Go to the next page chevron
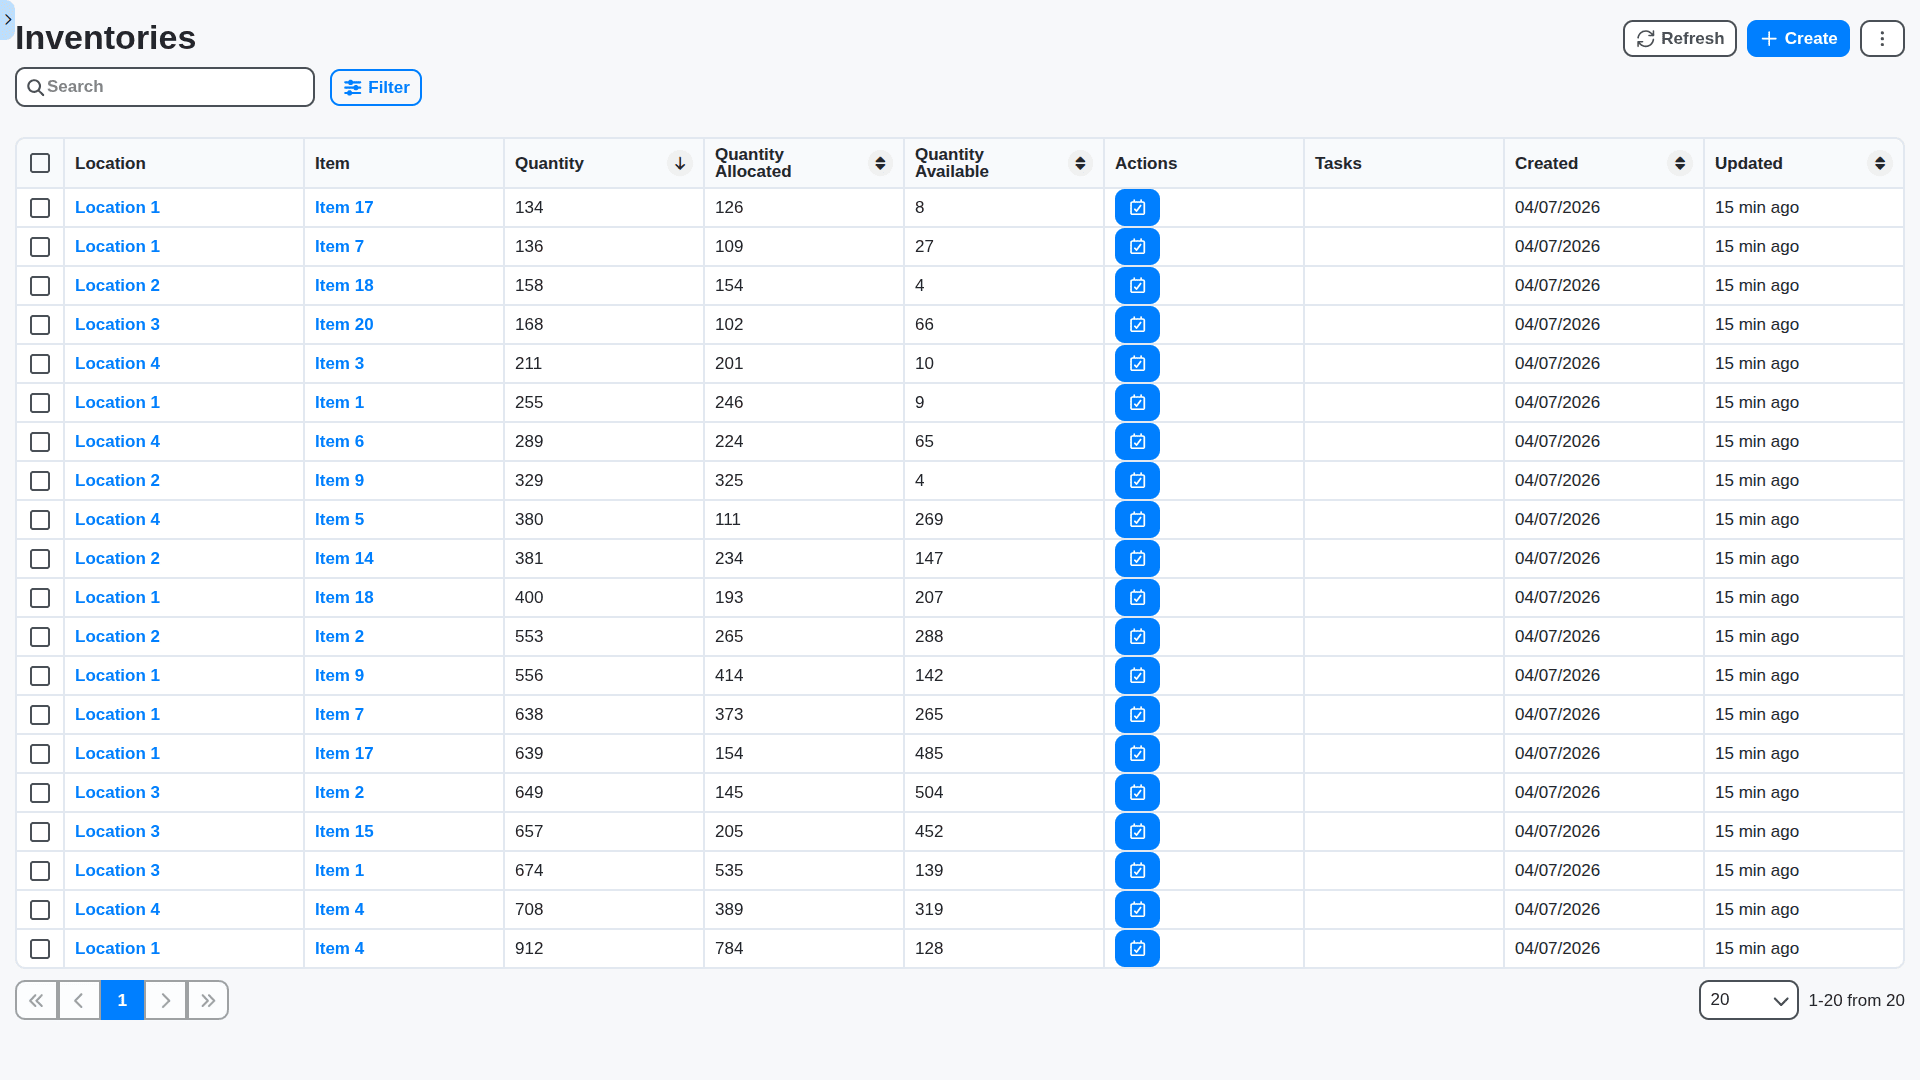This screenshot has height=1080, width=1920. pyautogui.click(x=165, y=1000)
